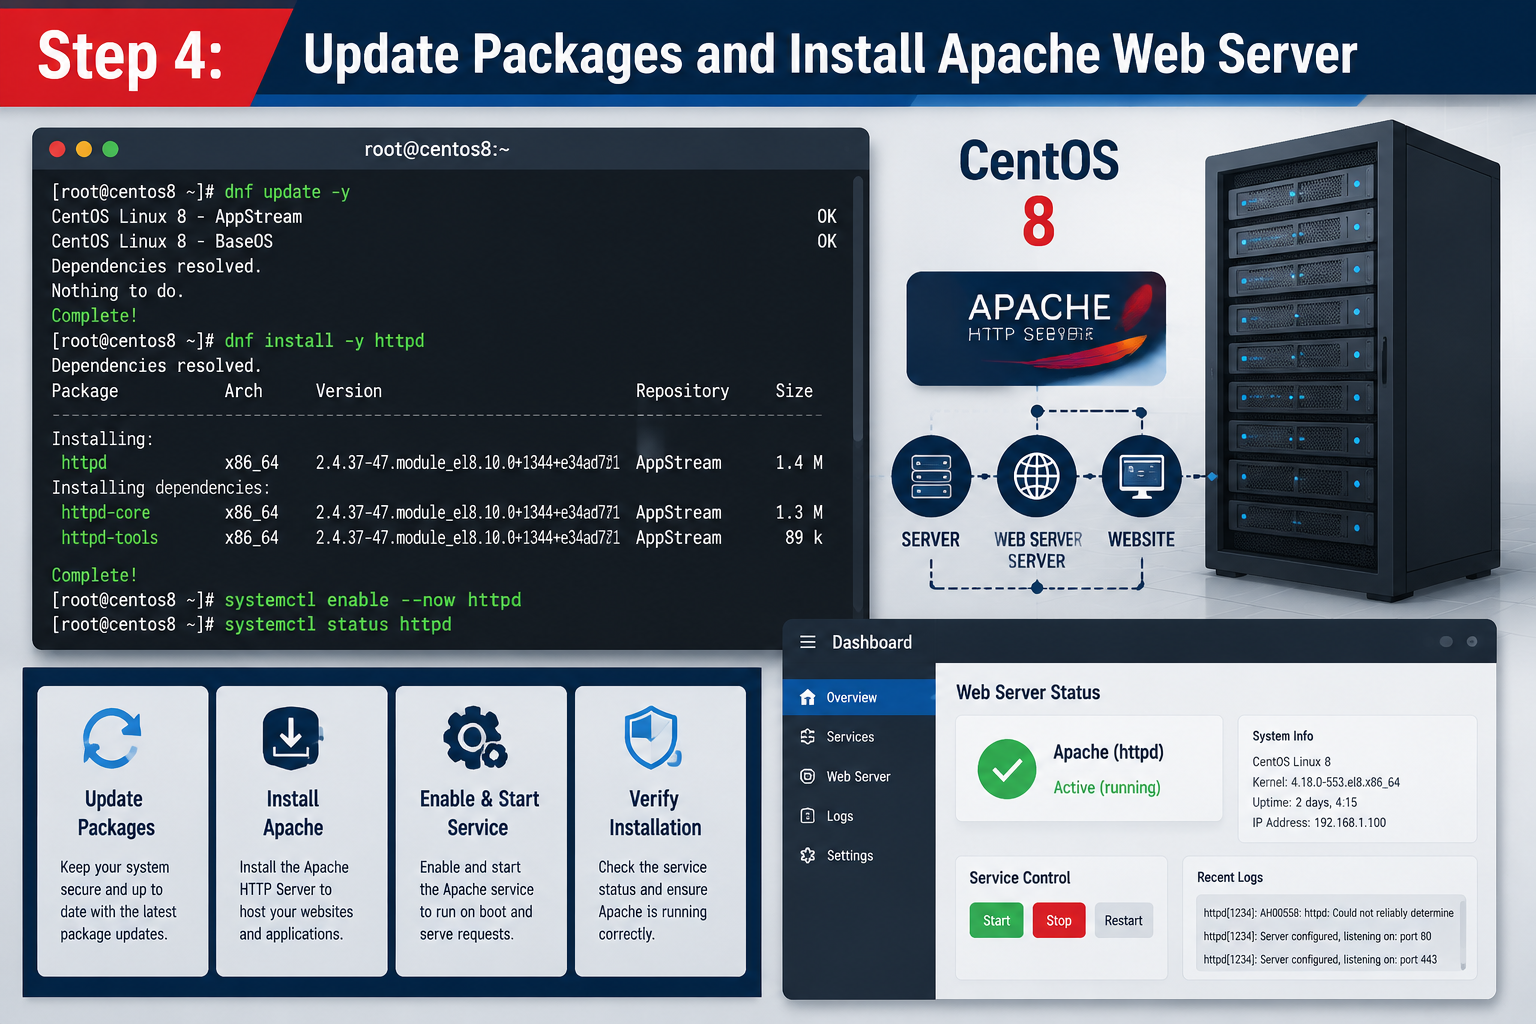Click the 'Recent Logs' heading
The width and height of the screenshot is (1536, 1024).
tap(1230, 877)
